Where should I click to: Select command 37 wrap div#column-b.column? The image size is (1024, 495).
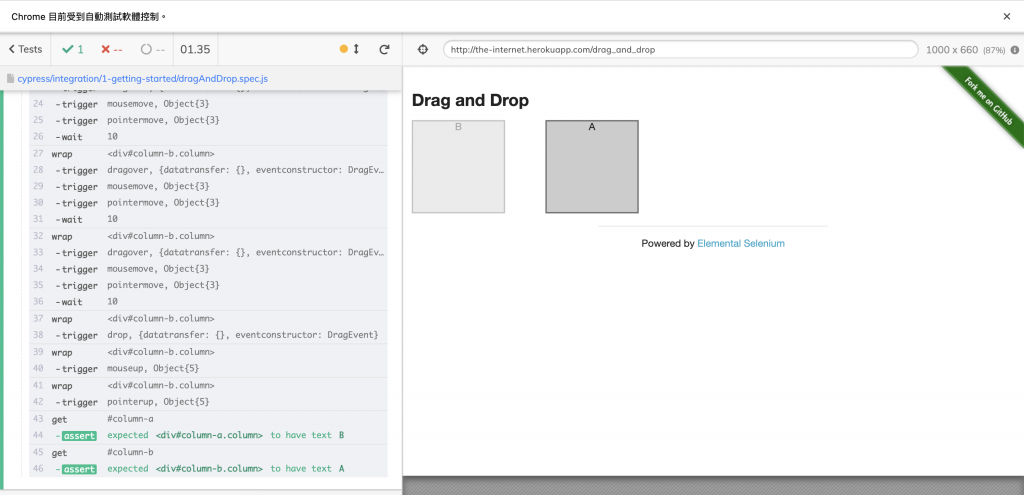tap(208, 319)
